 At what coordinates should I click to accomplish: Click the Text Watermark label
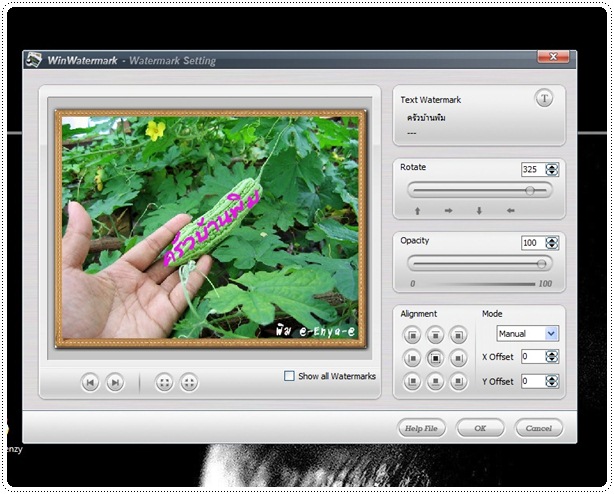pos(430,100)
